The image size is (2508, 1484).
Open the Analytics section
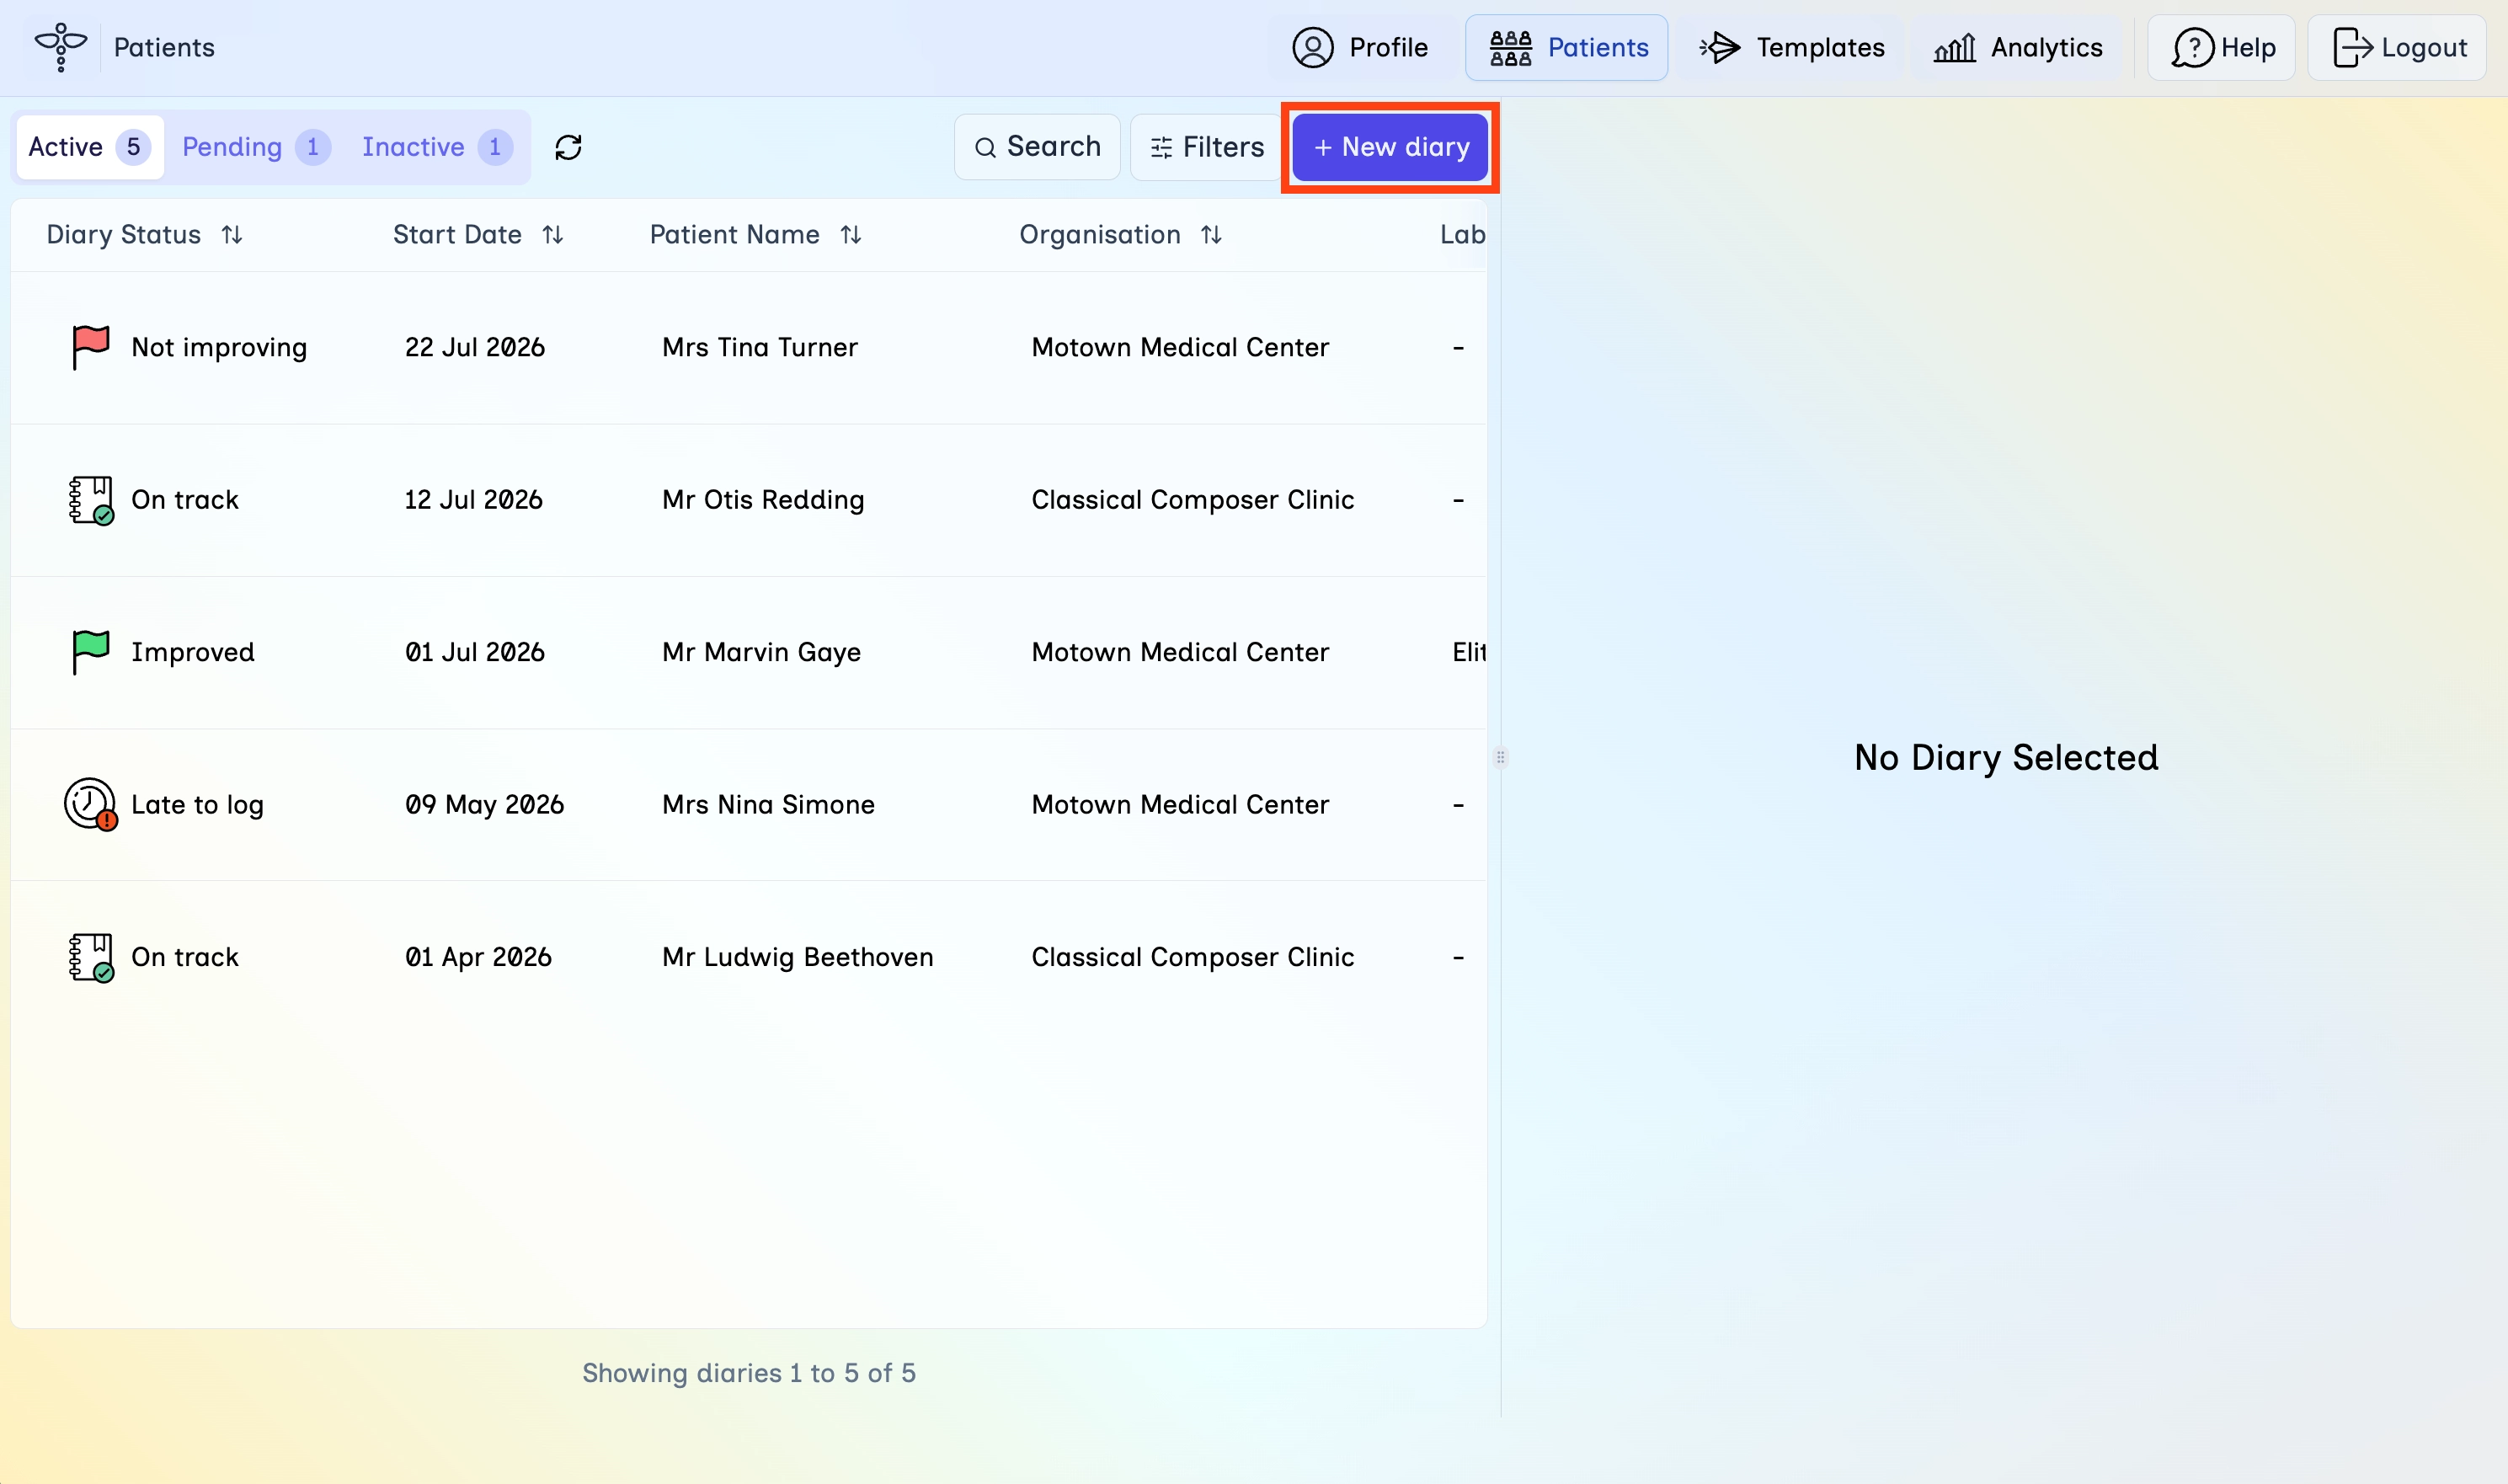(2018, 47)
